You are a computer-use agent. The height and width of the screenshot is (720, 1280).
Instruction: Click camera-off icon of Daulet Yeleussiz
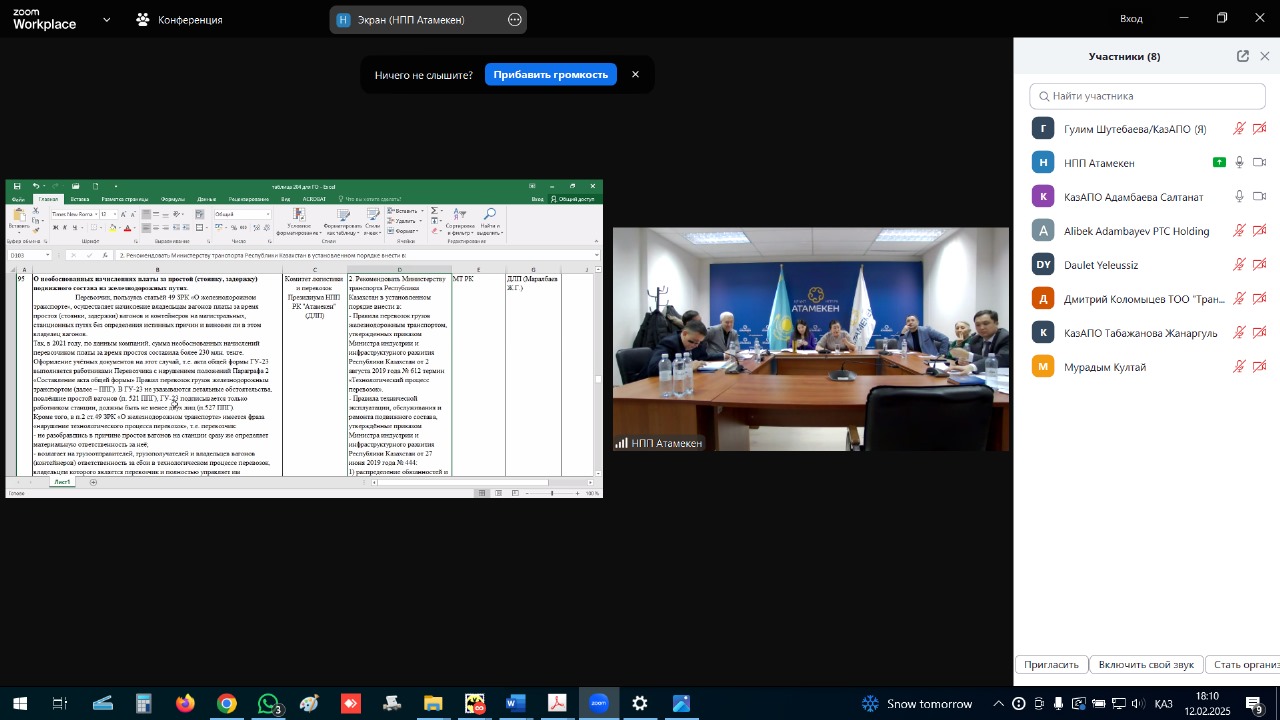(1260, 265)
